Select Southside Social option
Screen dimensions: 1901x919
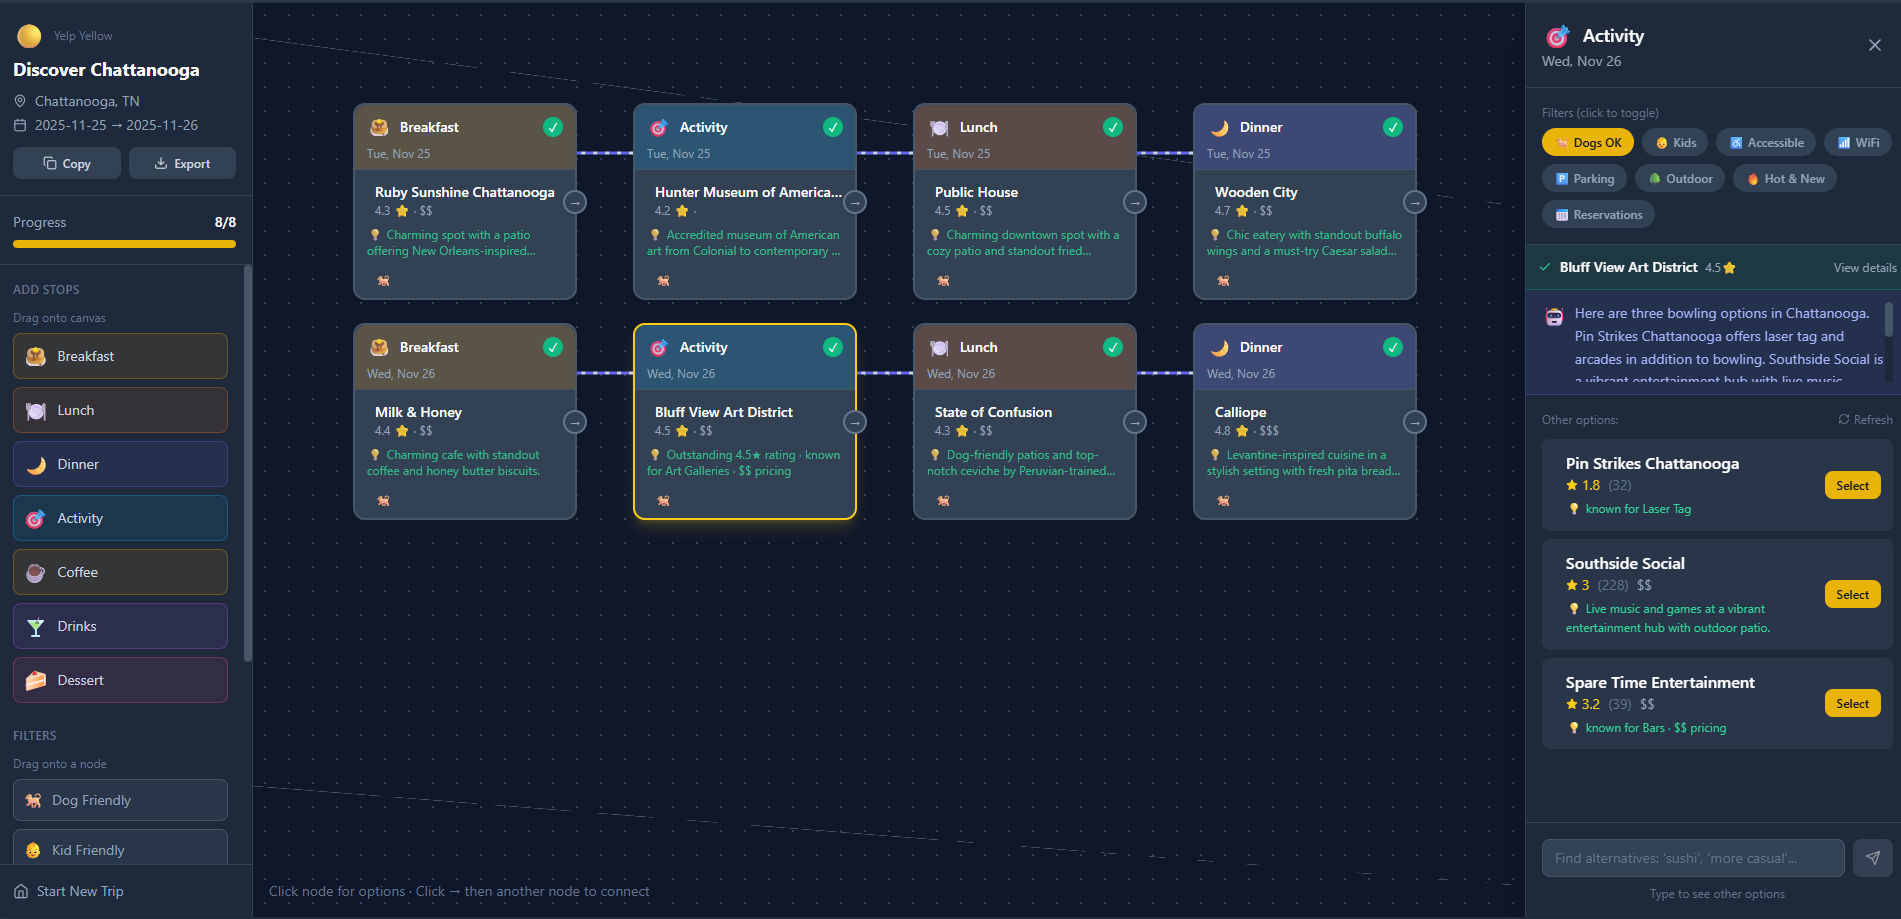1852,595
